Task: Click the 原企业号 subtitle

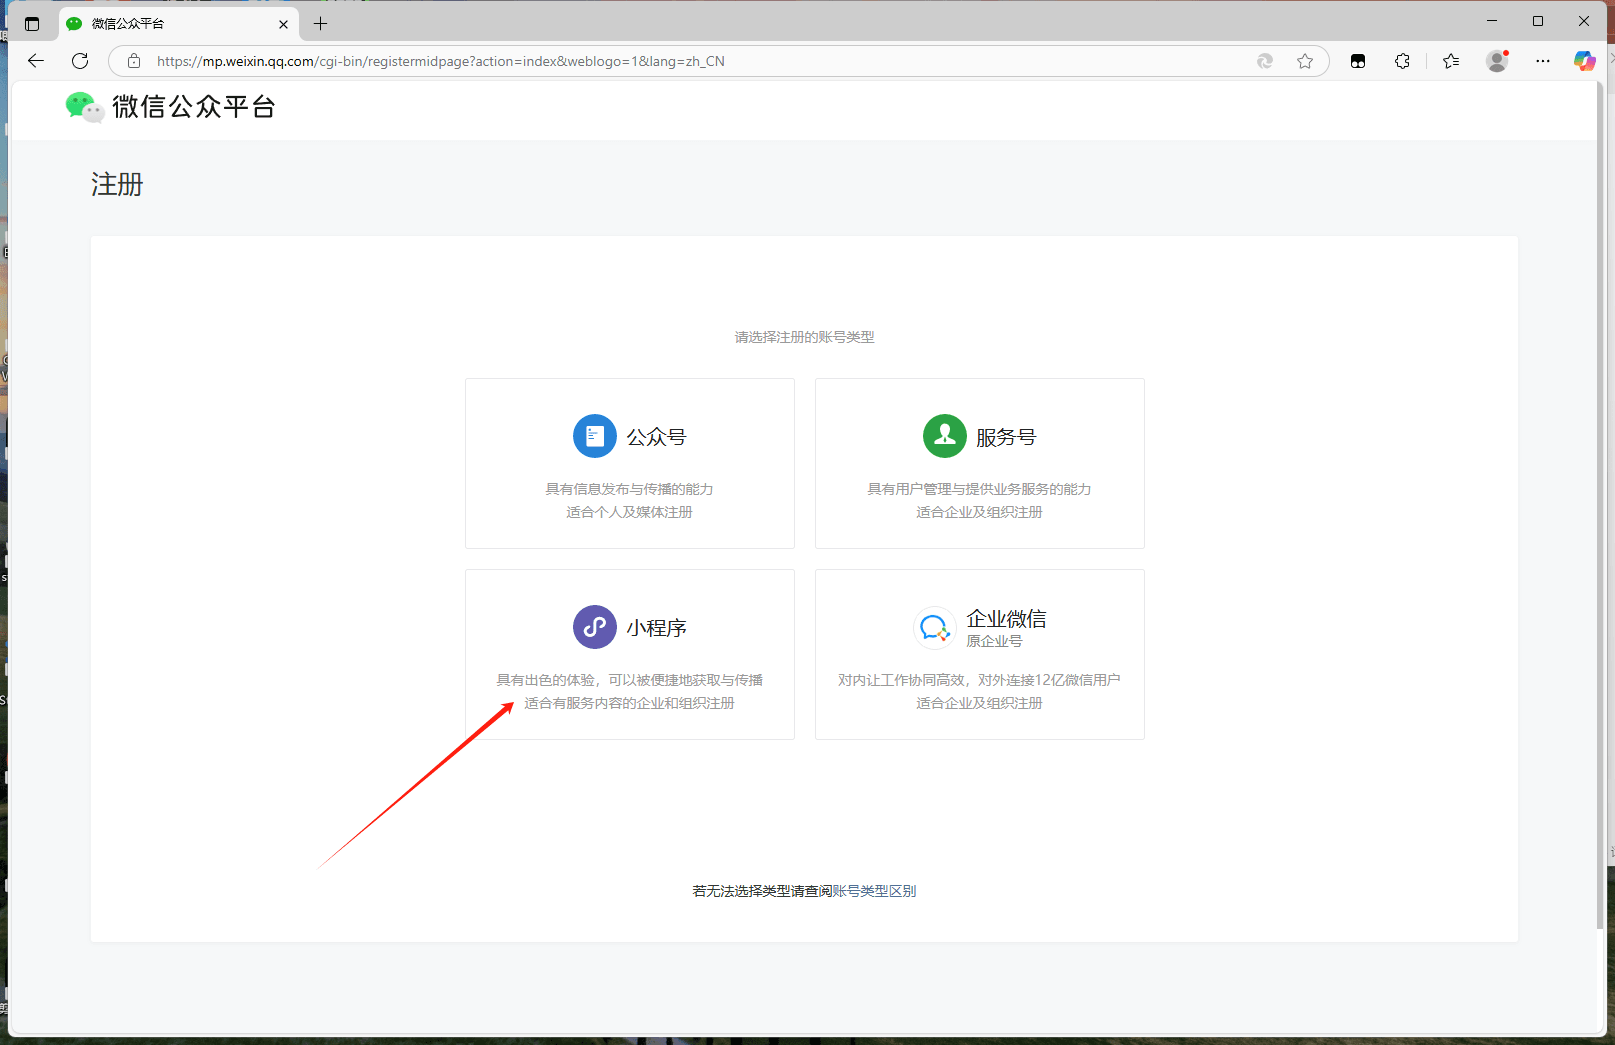Action: coord(995,641)
